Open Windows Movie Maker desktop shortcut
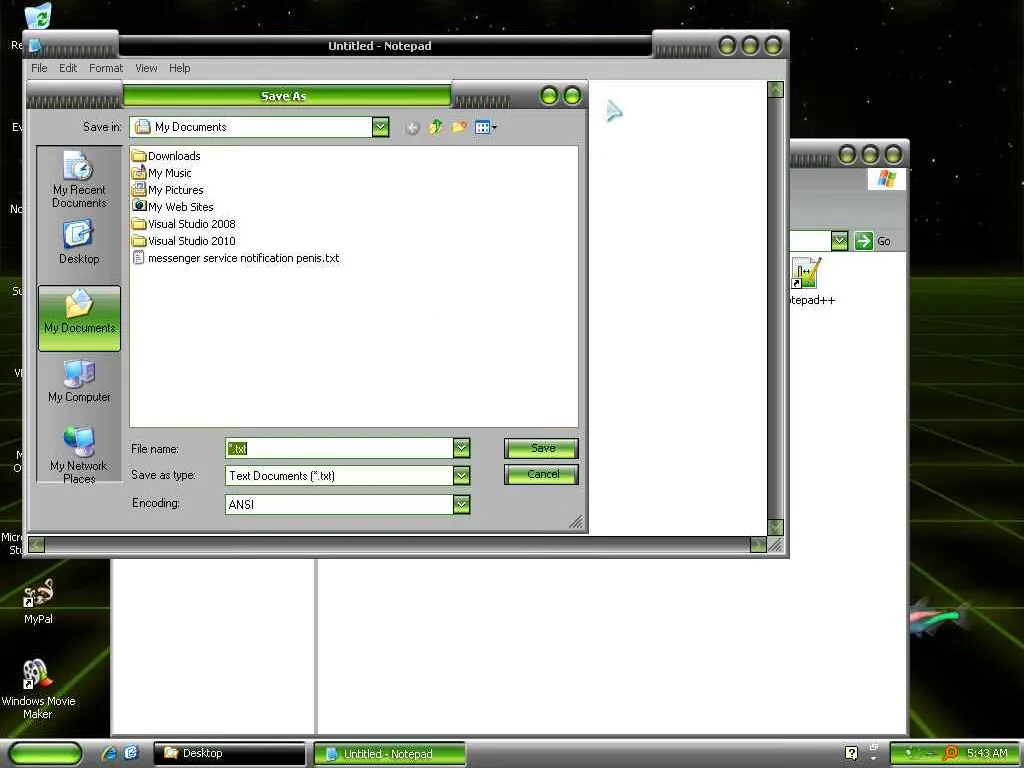 [x=38, y=689]
